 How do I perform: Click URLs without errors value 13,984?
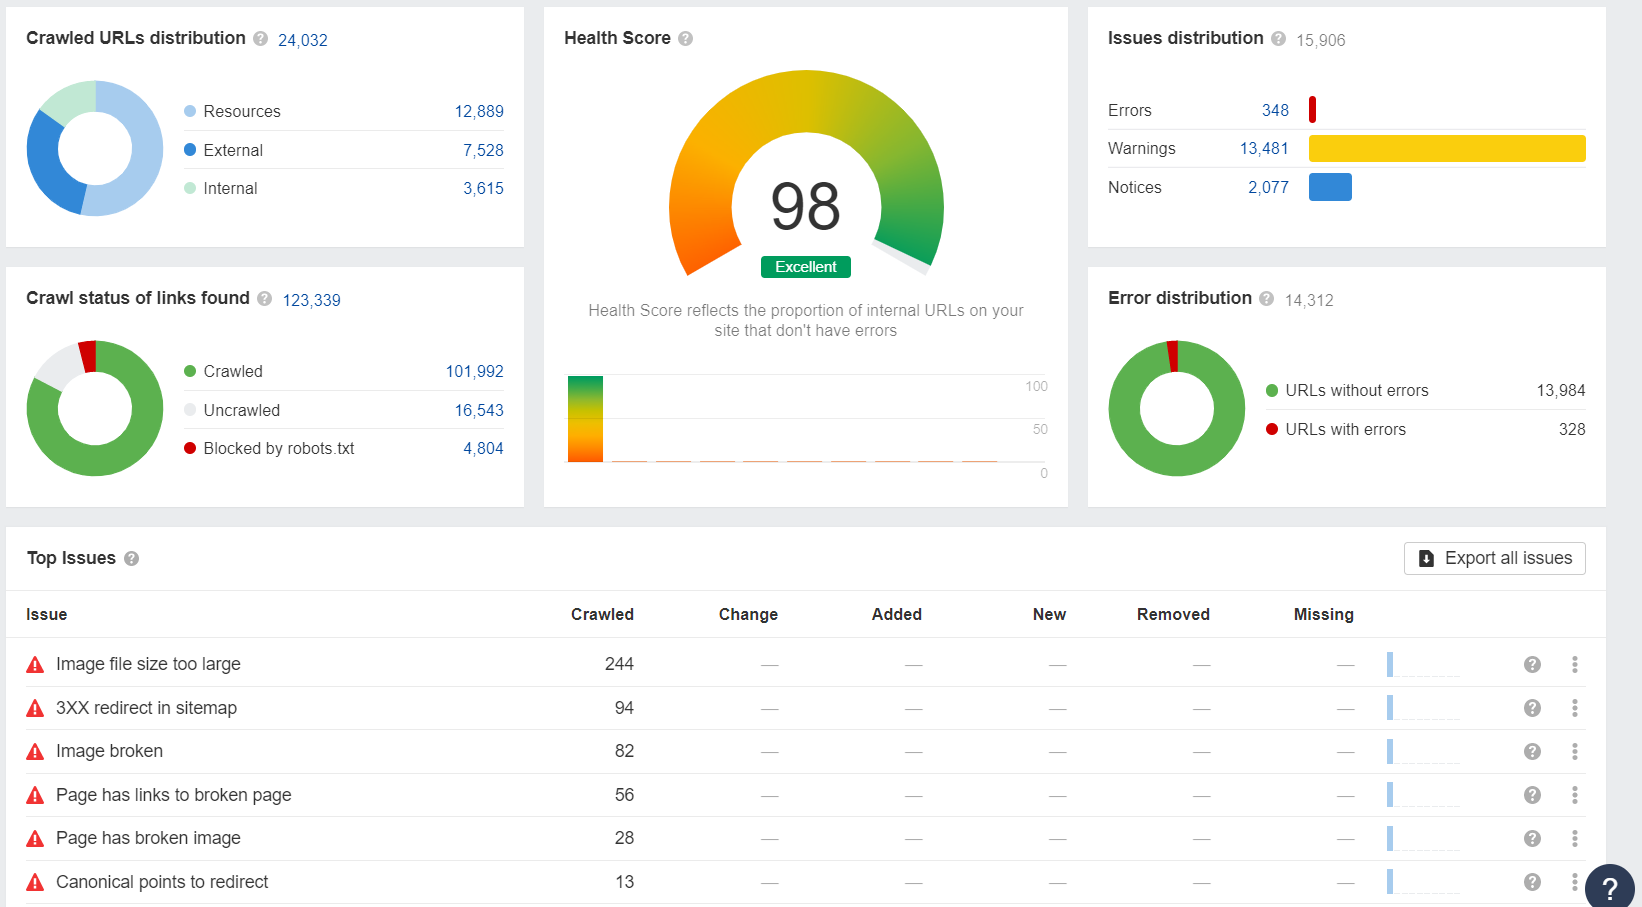[1561, 390]
